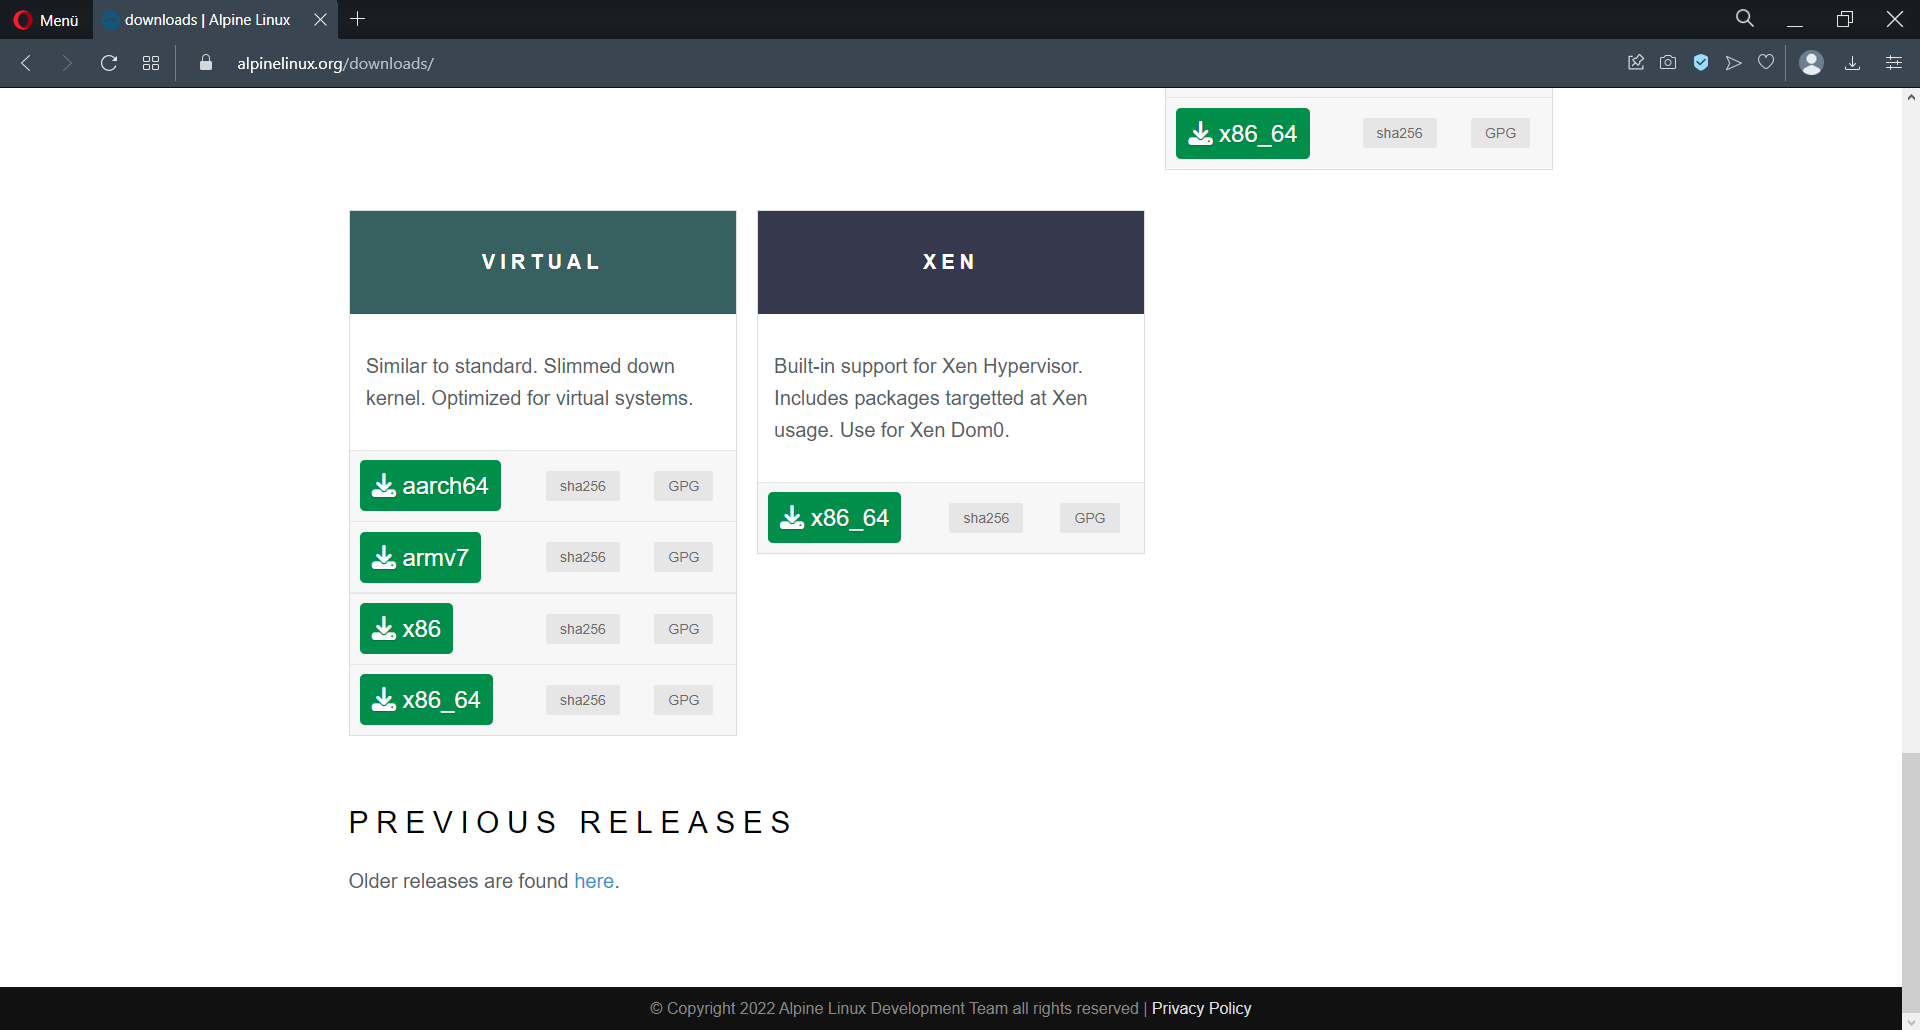Open sha256 in the top card row
This screenshot has width=1920, height=1030.
[1399, 133]
